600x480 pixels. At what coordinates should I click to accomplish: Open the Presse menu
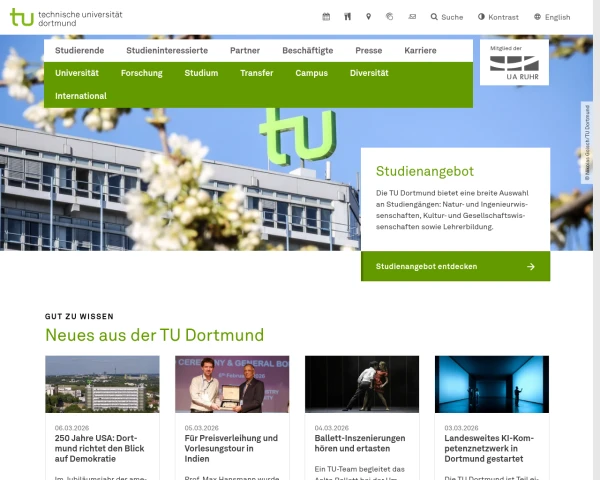tap(368, 51)
